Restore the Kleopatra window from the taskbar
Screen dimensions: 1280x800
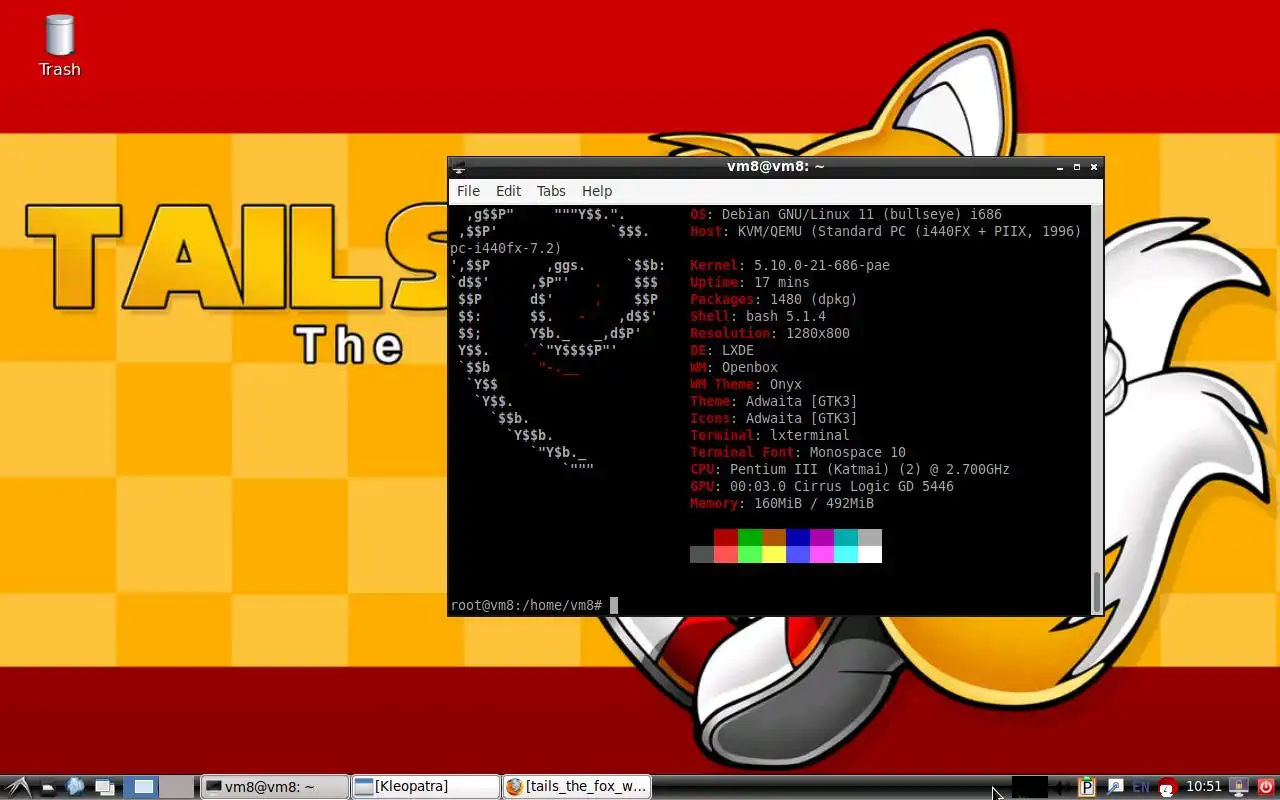[x=425, y=787]
